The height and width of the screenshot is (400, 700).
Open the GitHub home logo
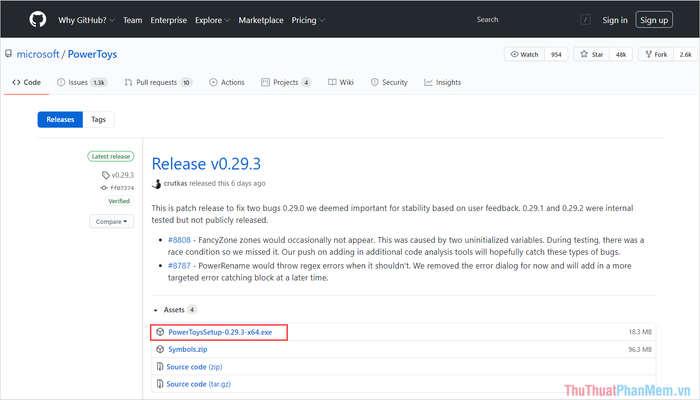tap(38, 20)
